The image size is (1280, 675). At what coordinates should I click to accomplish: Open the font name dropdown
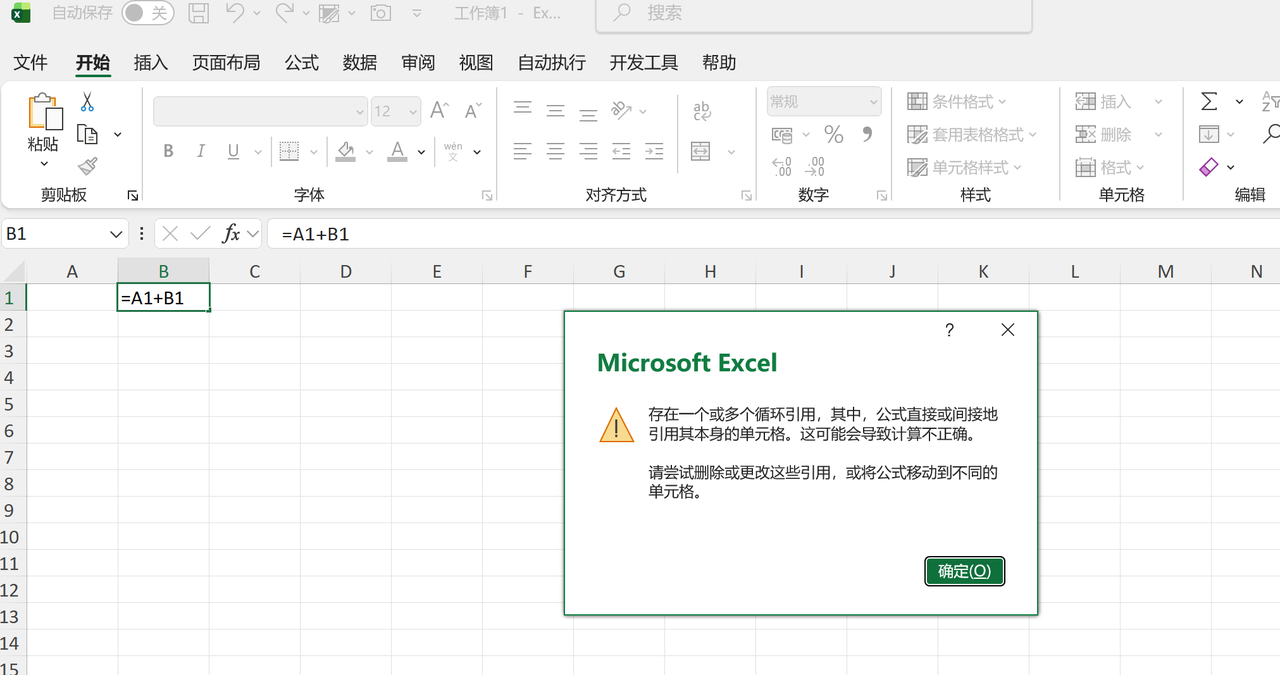pos(360,111)
